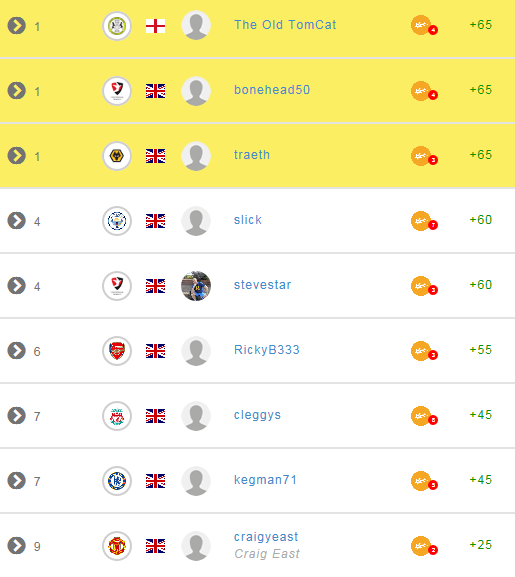515x577 pixels.
Task: Click the orange achievement badge for bonehead50
Action: 424,91
